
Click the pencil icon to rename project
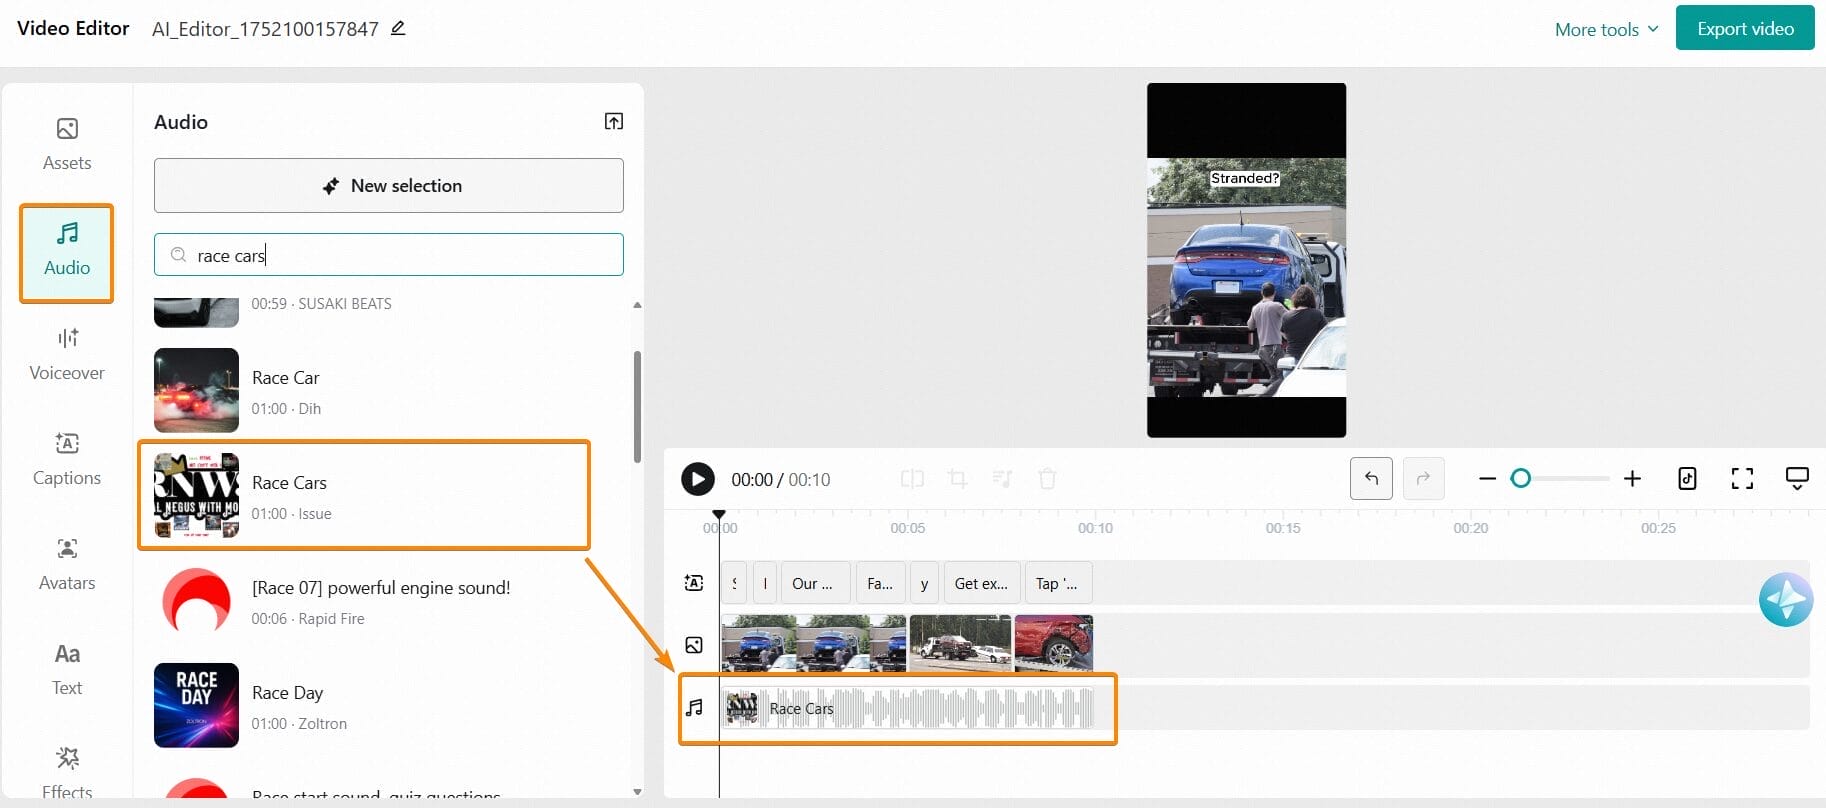(x=398, y=28)
